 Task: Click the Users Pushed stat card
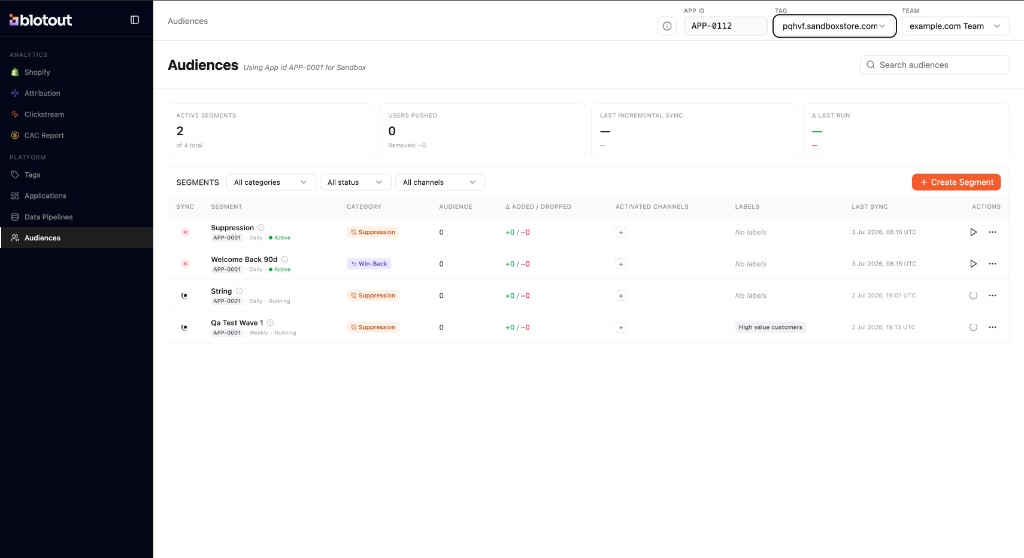click(483, 130)
